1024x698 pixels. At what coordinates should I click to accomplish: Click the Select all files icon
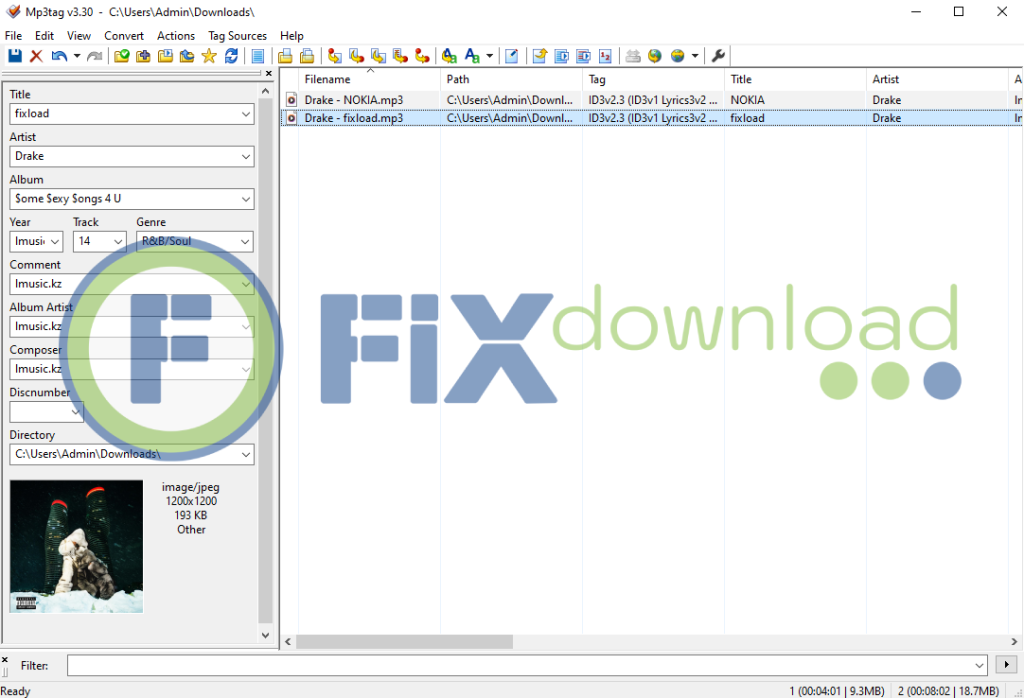(258, 56)
